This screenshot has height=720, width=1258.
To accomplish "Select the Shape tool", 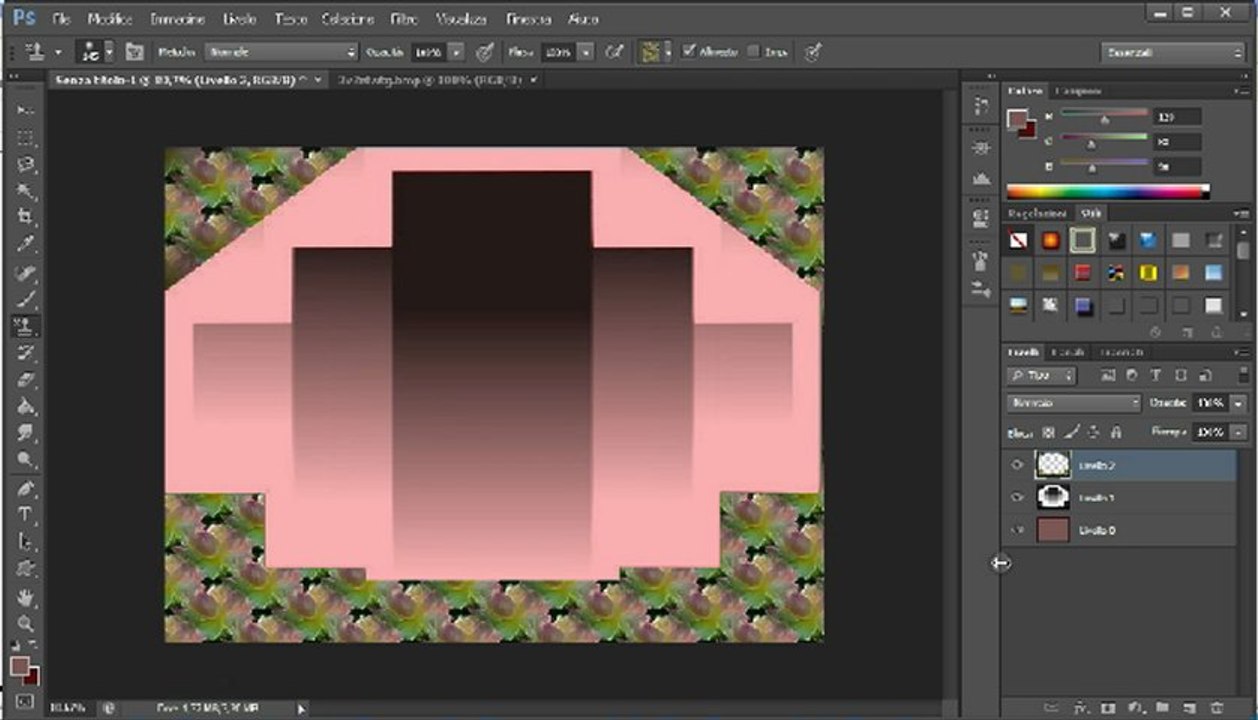I will pos(26,569).
